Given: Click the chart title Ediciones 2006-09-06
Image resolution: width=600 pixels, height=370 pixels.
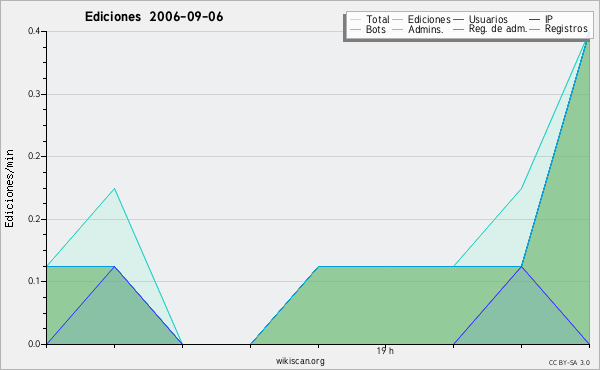Looking at the screenshot, I should [154, 17].
